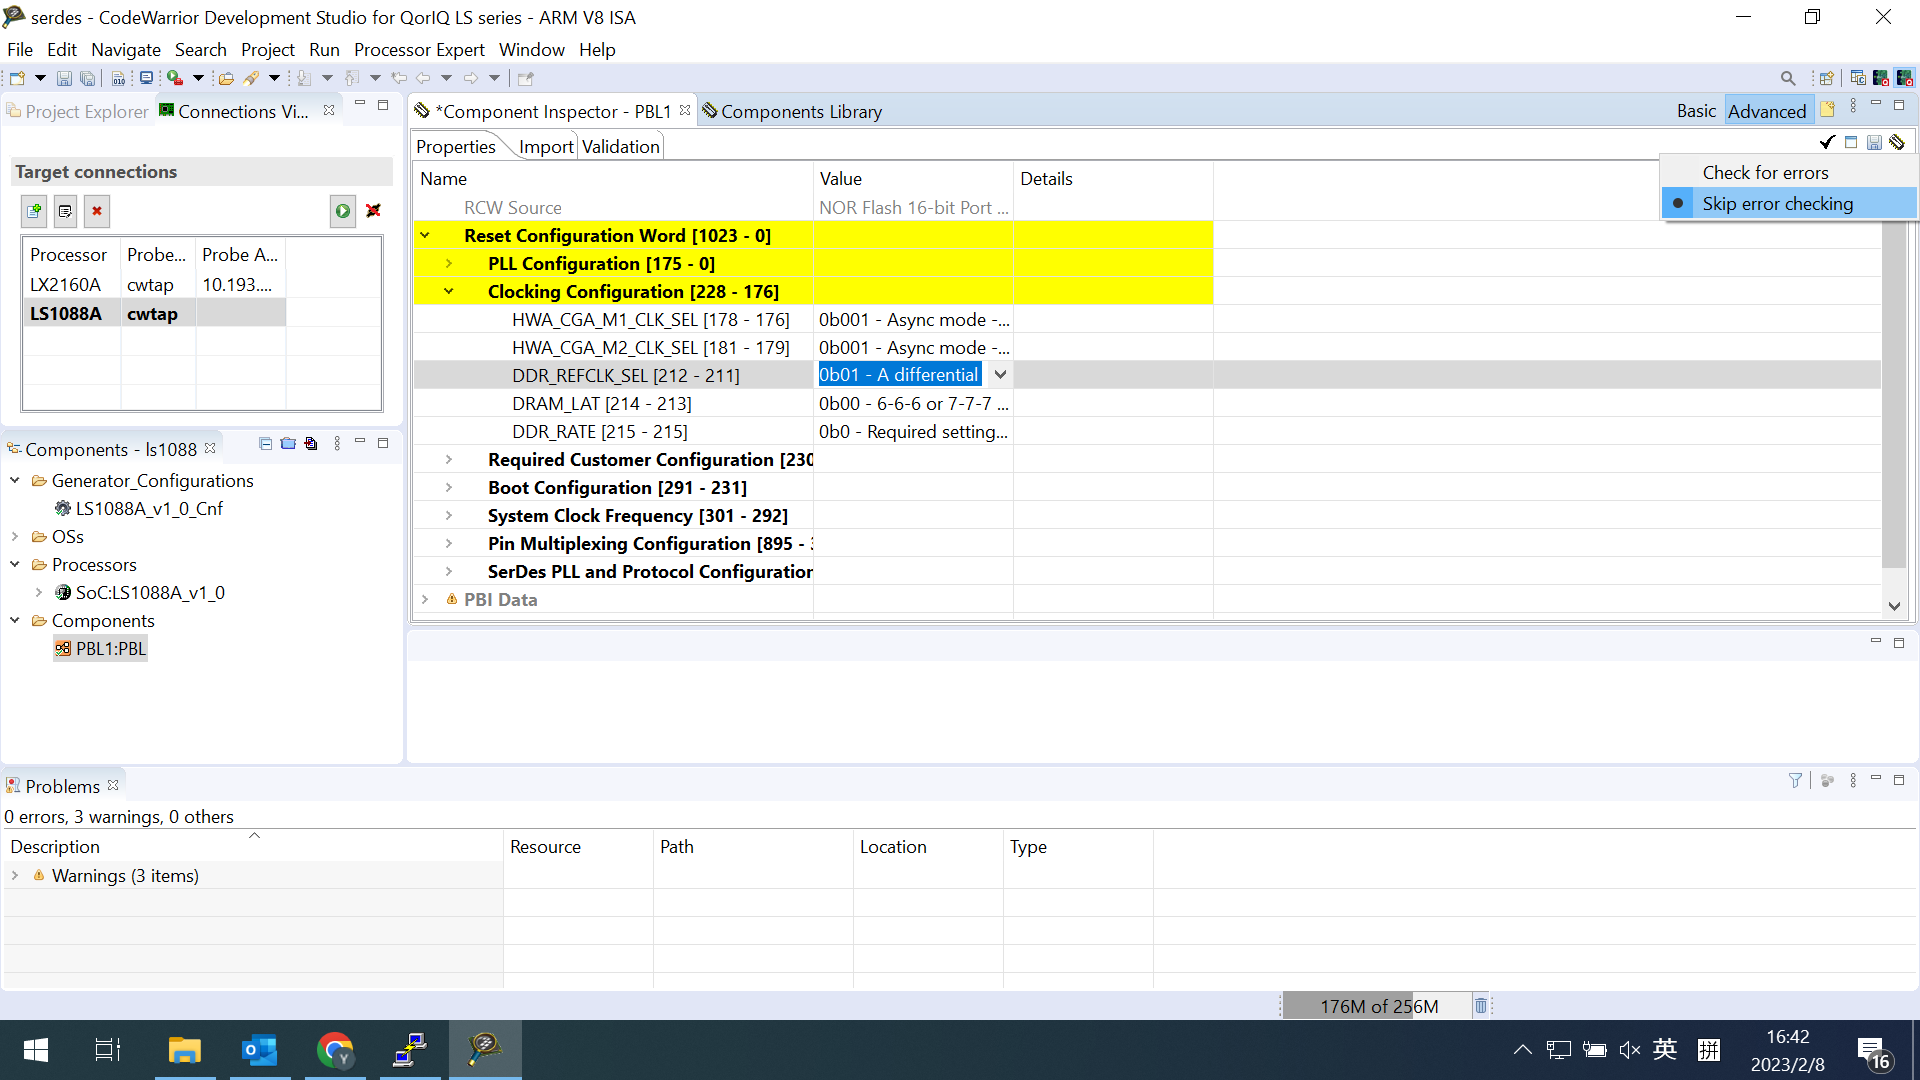The height and width of the screenshot is (1080, 1920).
Task: Click the add new connection icon
Action: point(34,211)
